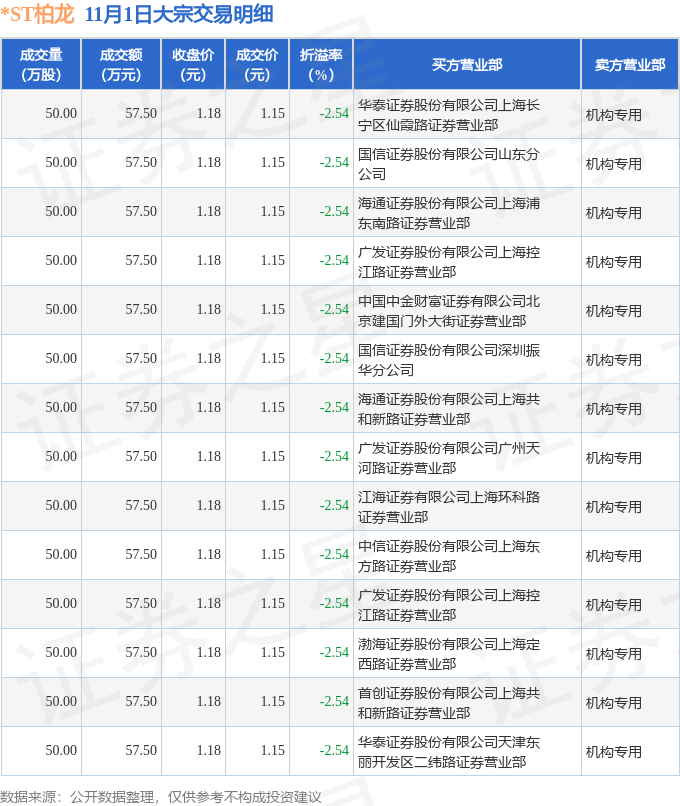This screenshot has width=680, height=806.
Task: Select buyer 广发证券广州天河路证券营业部
Action: (x=449, y=457)
